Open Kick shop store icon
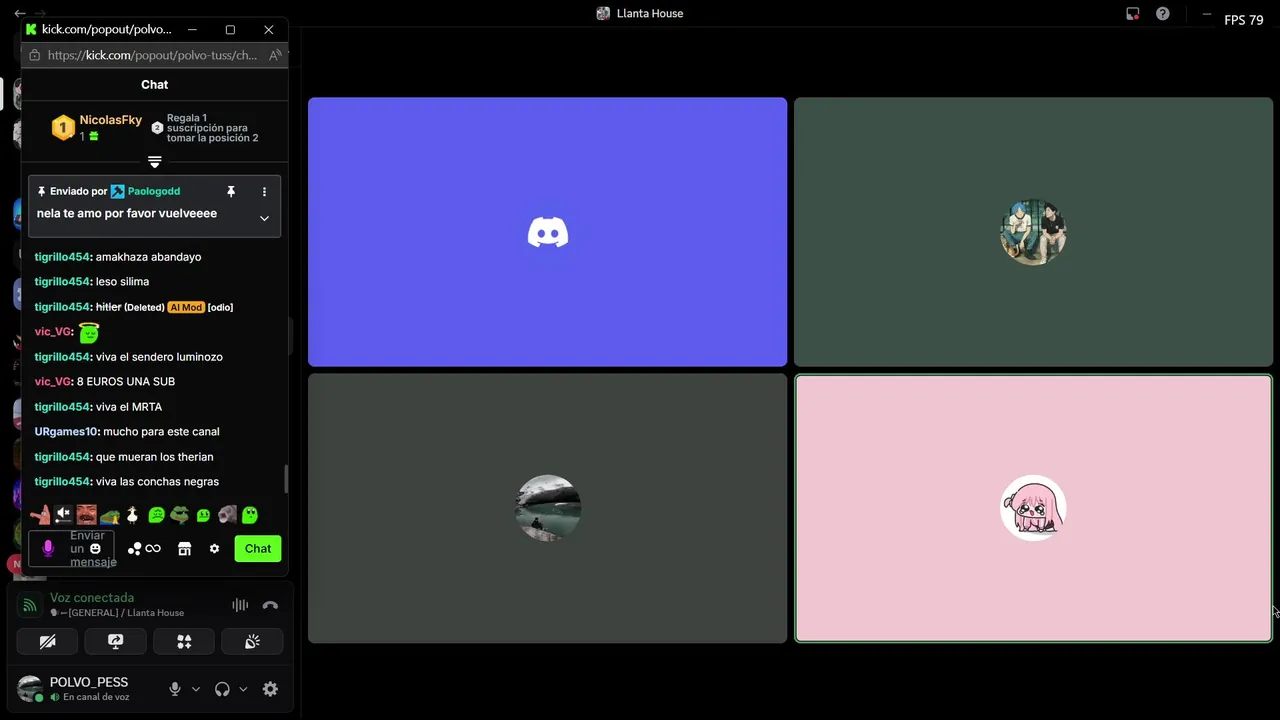The width and height of the screenshot is (1280, 720). pos(184,548)
